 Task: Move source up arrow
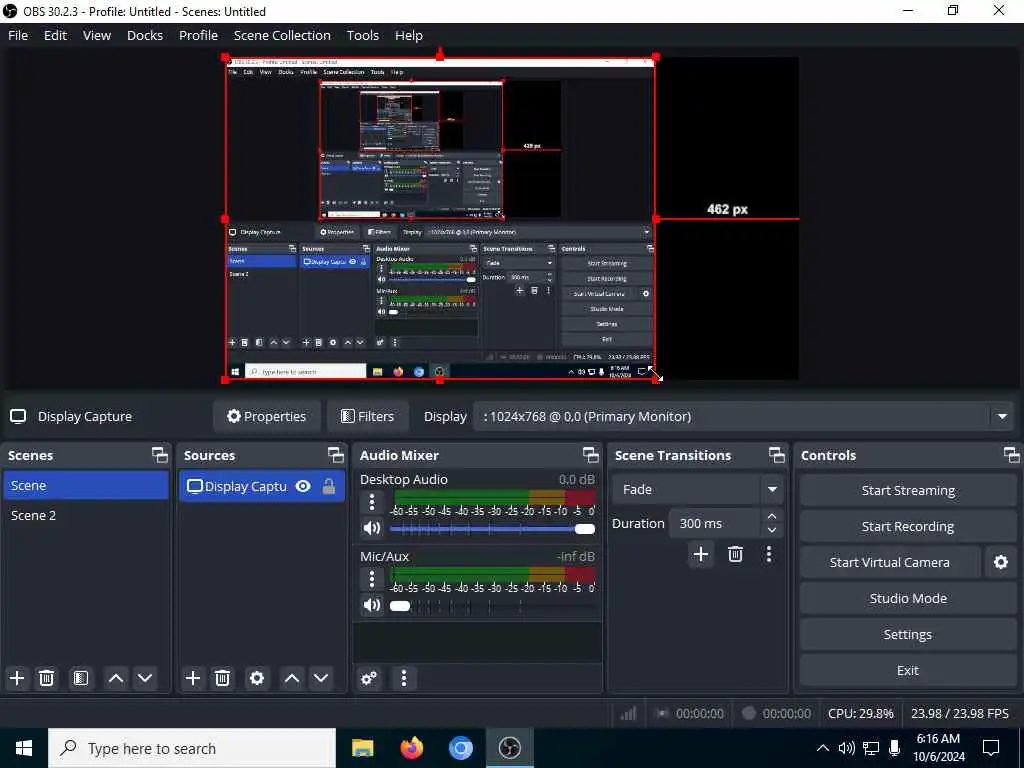point(292,678)
